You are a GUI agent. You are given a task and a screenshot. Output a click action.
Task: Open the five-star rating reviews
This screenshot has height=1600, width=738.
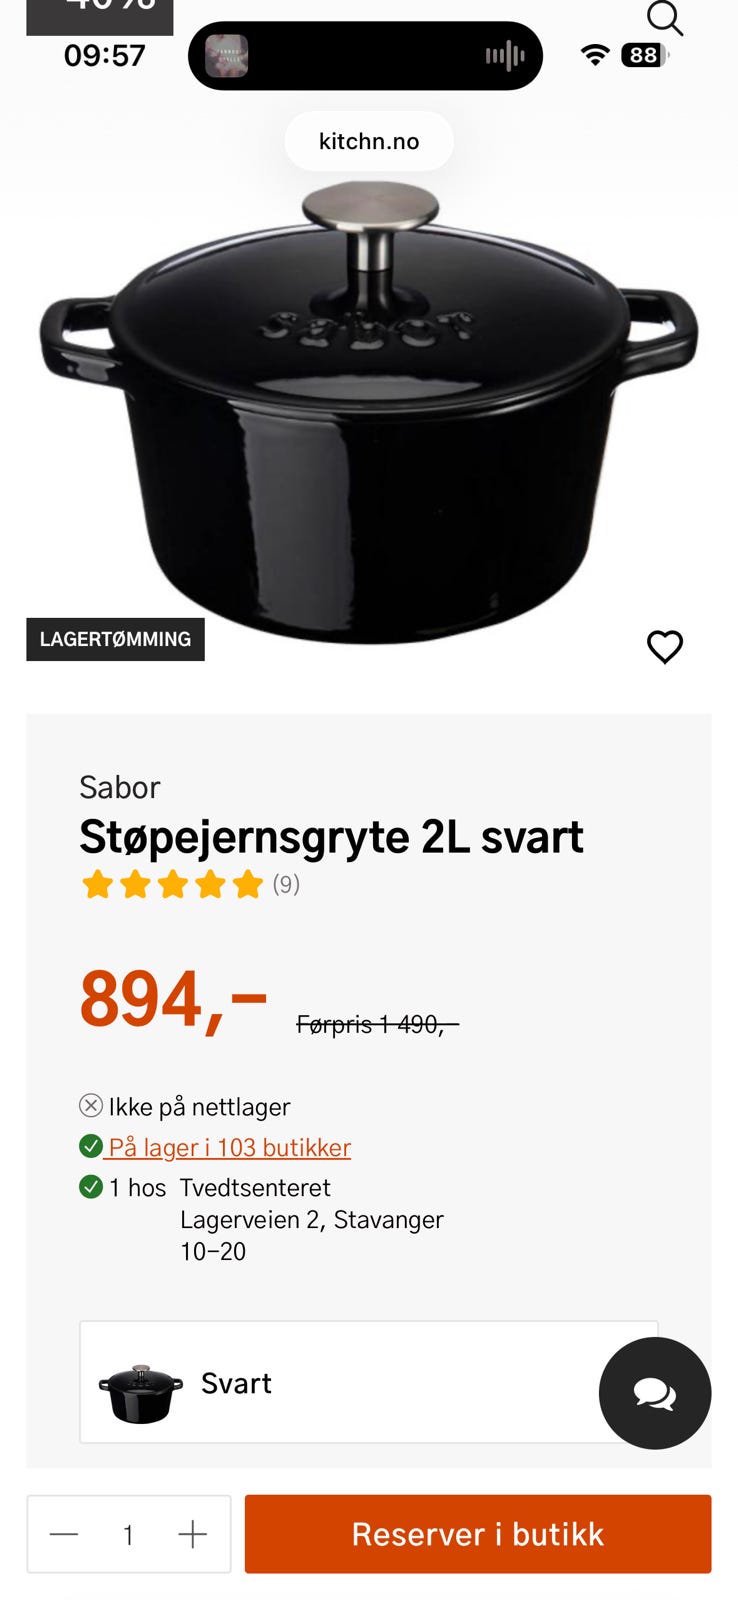pos(190,884)
